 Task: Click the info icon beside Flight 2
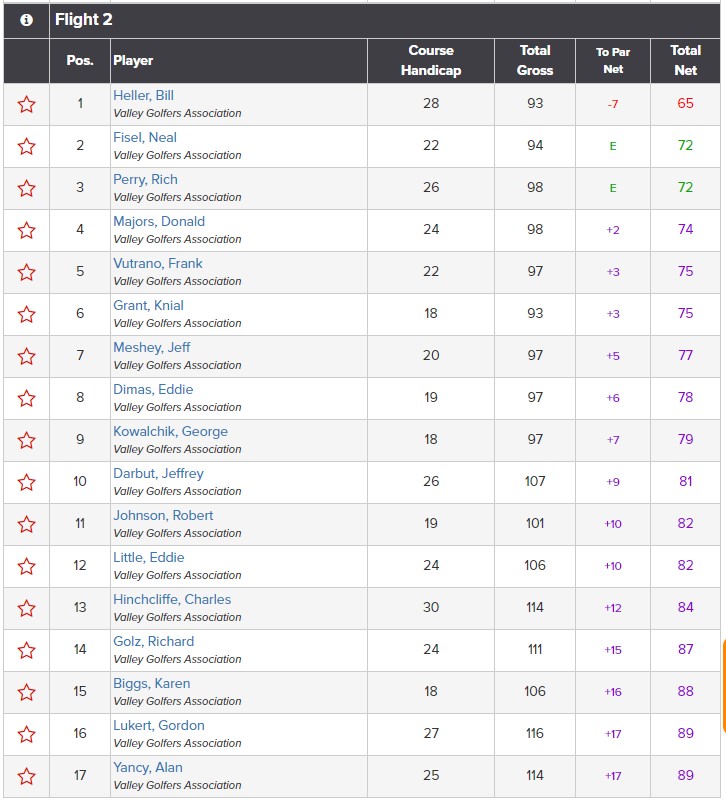click(x=27, y=20)
